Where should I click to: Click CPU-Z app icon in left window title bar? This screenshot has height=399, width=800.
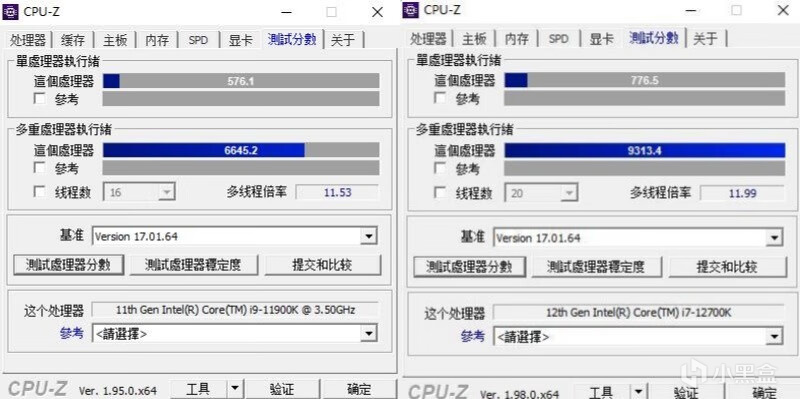coord(11,11)
